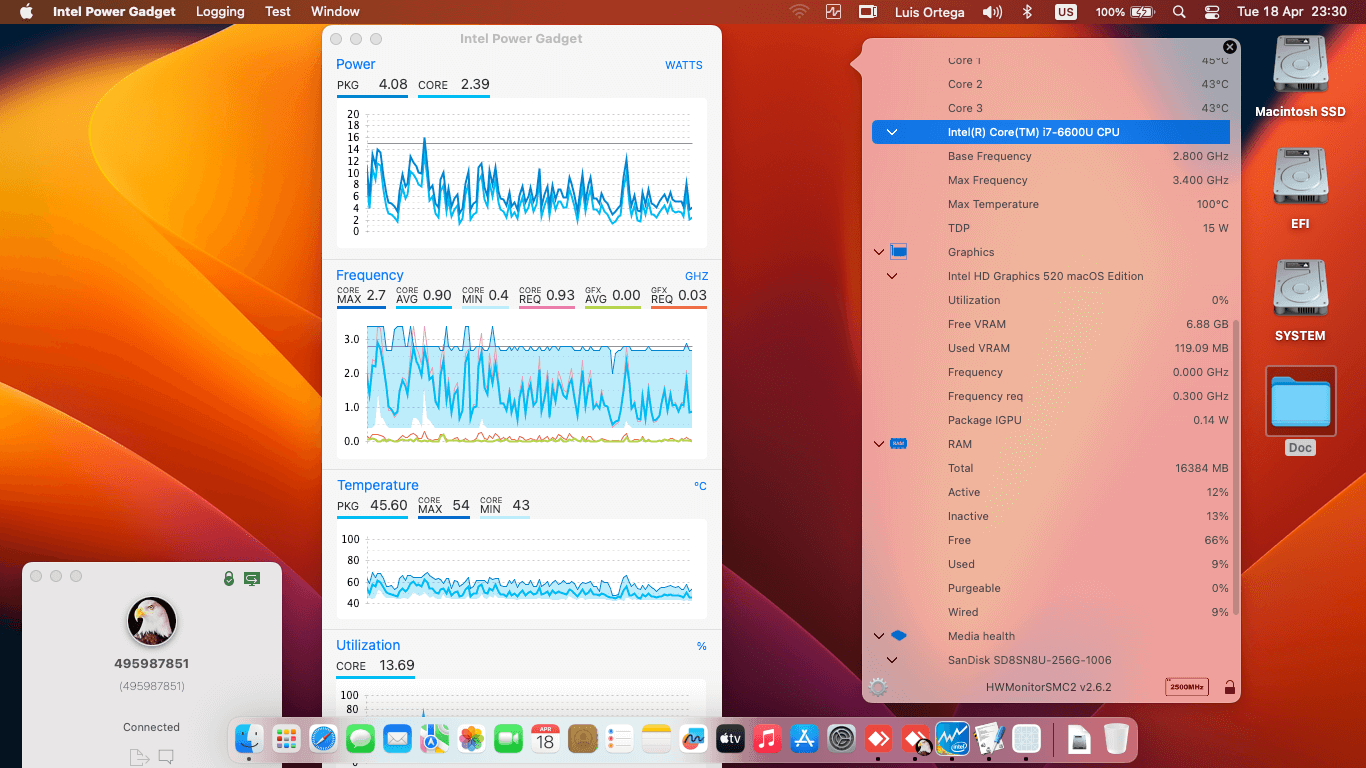The height and width of the screenshot is (768, 1366).
Task: Click US input source in menu bar
Action: pos(1066,12)
